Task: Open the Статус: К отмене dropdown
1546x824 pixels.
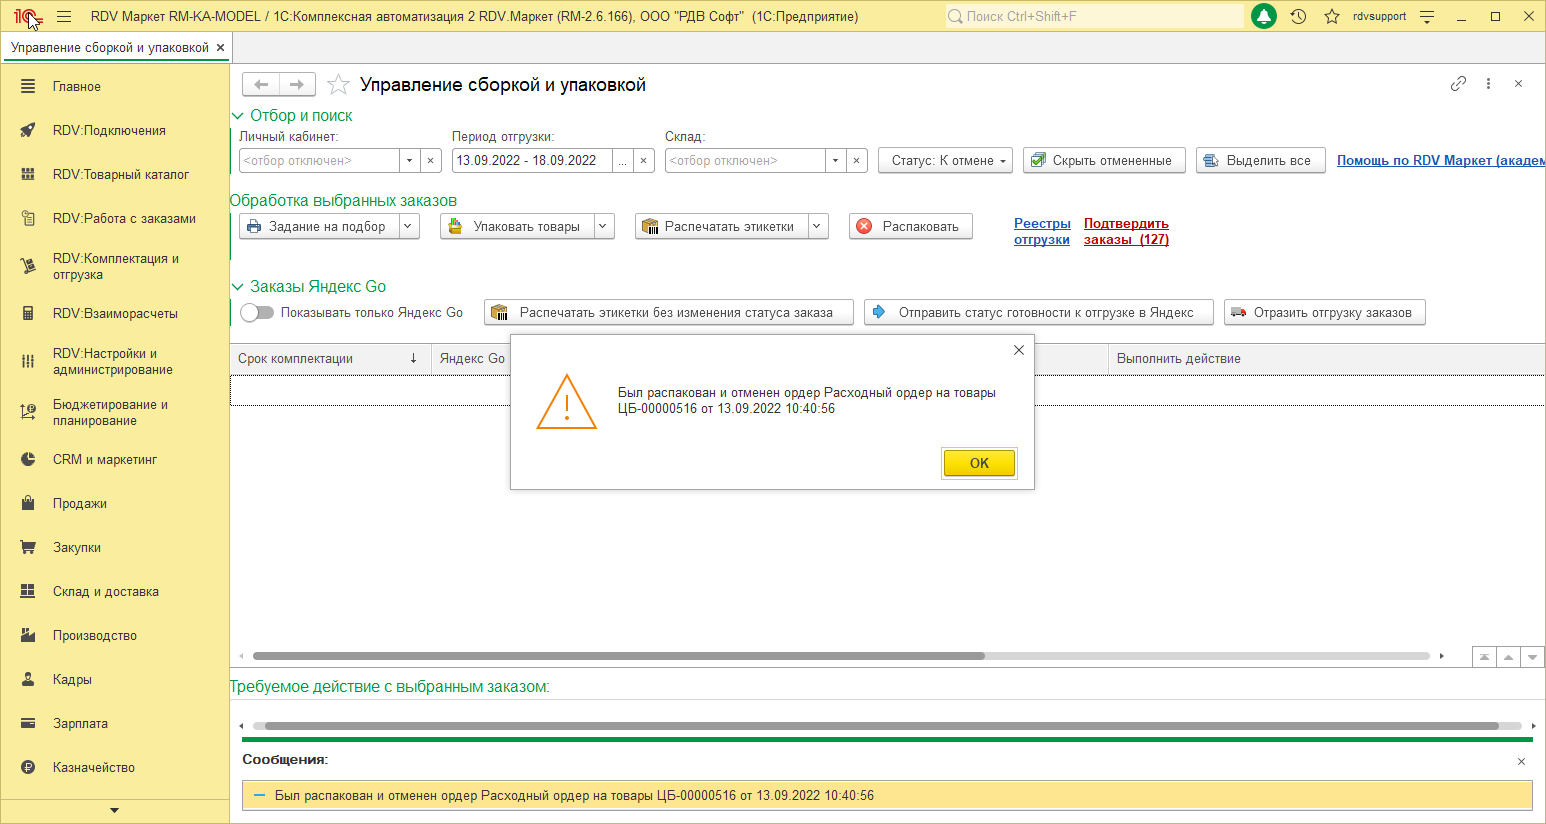Action: [x=945, y=161]
